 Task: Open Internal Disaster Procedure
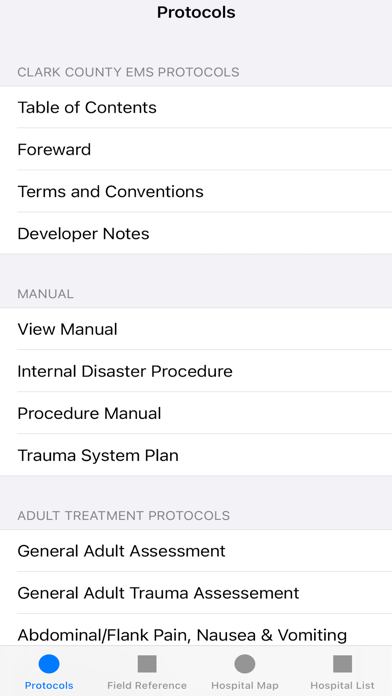click(196, 371)
